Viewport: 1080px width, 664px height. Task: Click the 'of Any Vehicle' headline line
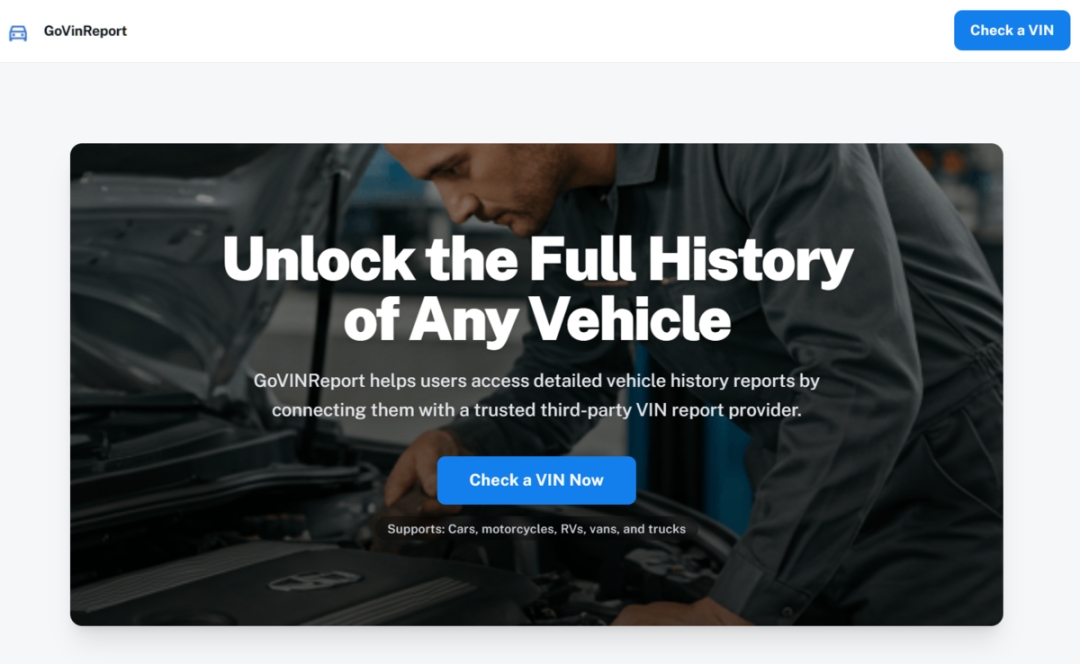point(537,319)
